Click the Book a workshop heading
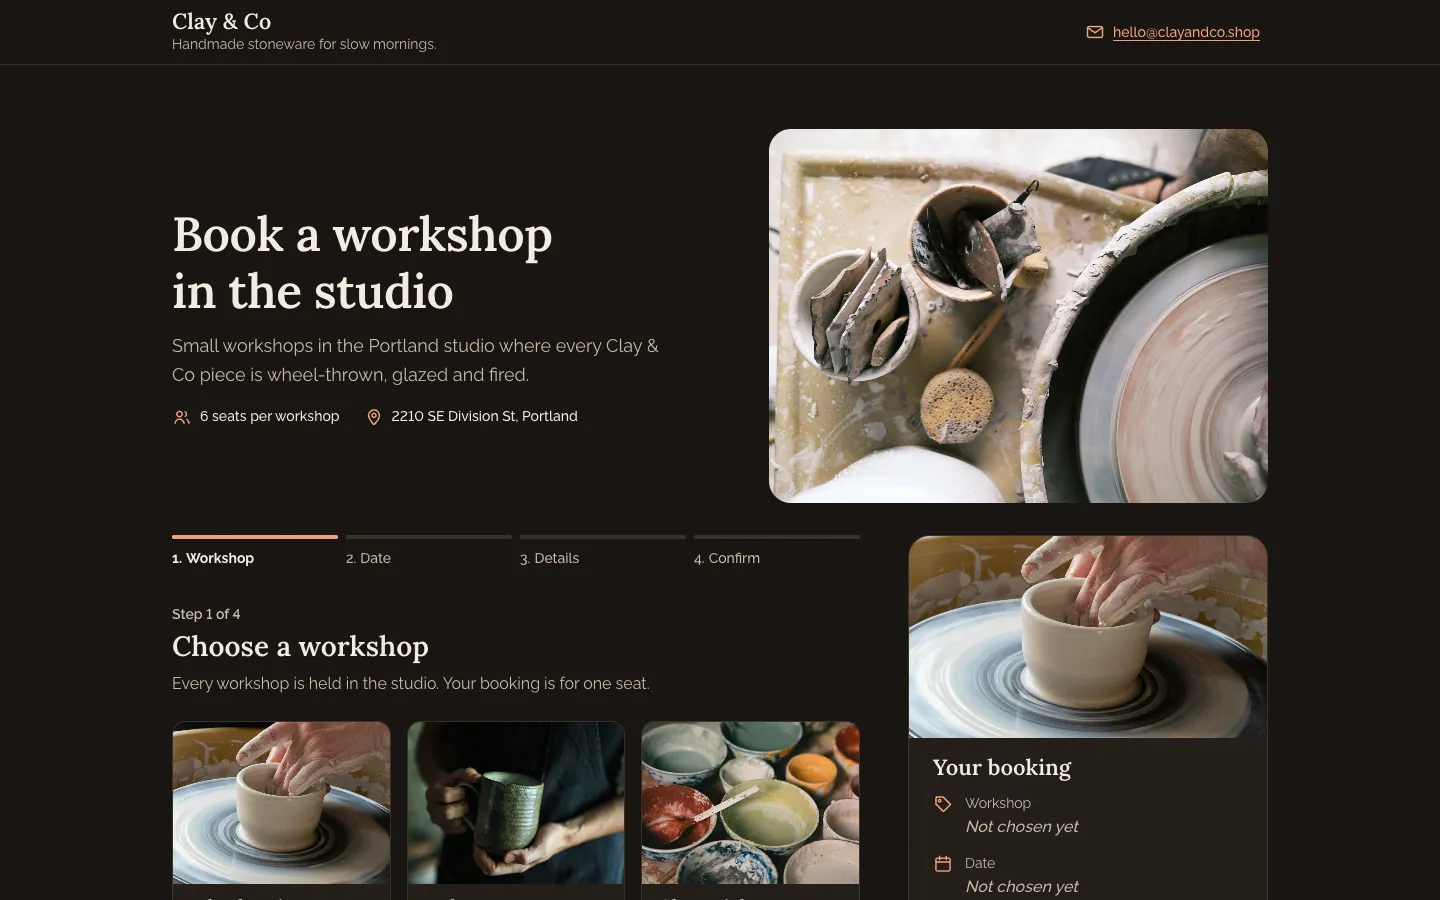Viewport: 1440px width, 900px height. click(362, 263)
